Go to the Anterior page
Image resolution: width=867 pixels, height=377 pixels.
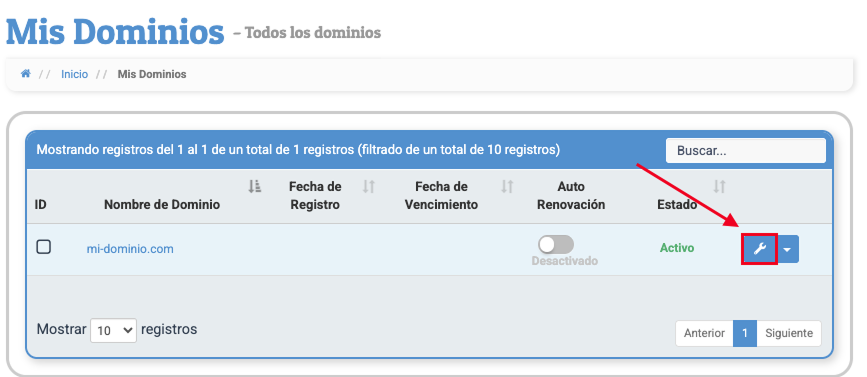pyautogui.click(x=704, y=333)
